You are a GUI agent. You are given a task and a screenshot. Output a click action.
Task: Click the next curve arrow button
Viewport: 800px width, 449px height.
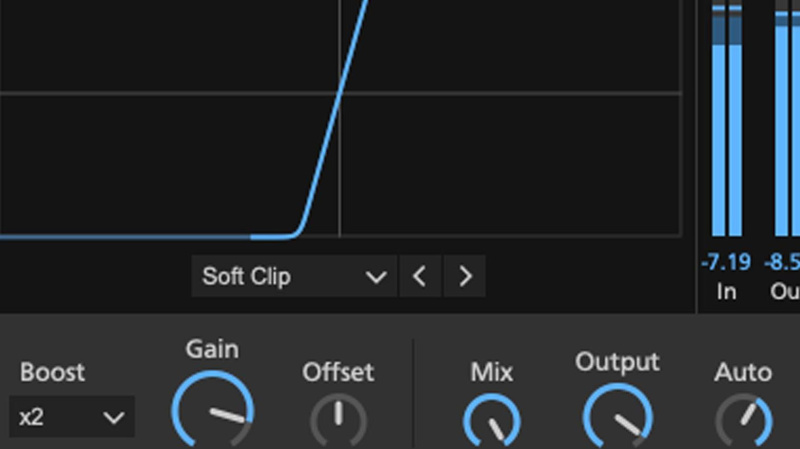(464, 276)
